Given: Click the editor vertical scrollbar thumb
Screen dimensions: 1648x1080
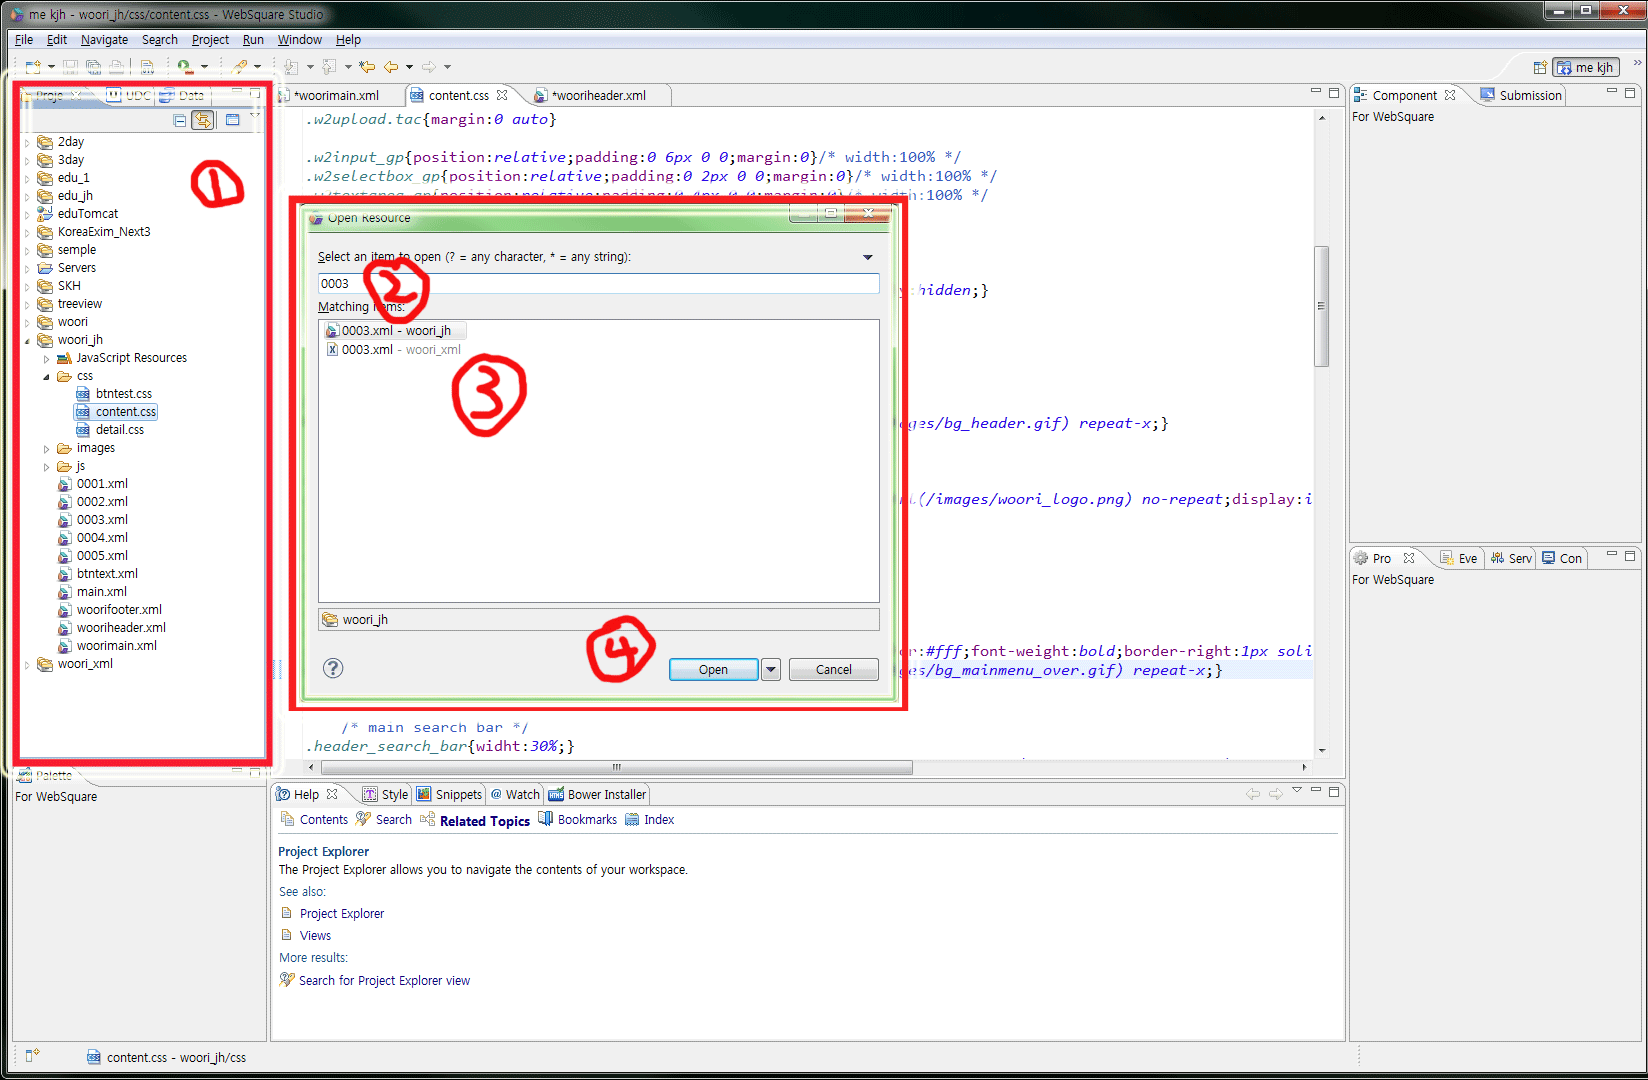Looking at the screenshot, I should [x=1321, y=306].
